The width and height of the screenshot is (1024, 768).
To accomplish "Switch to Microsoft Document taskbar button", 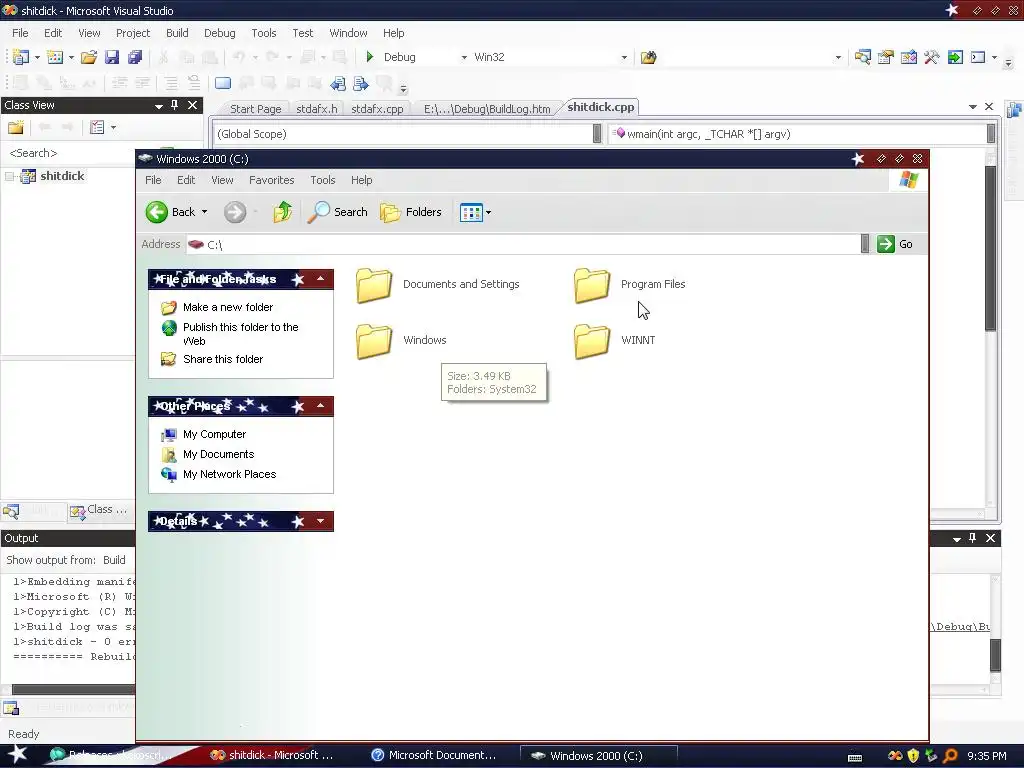I will [434, 756].
